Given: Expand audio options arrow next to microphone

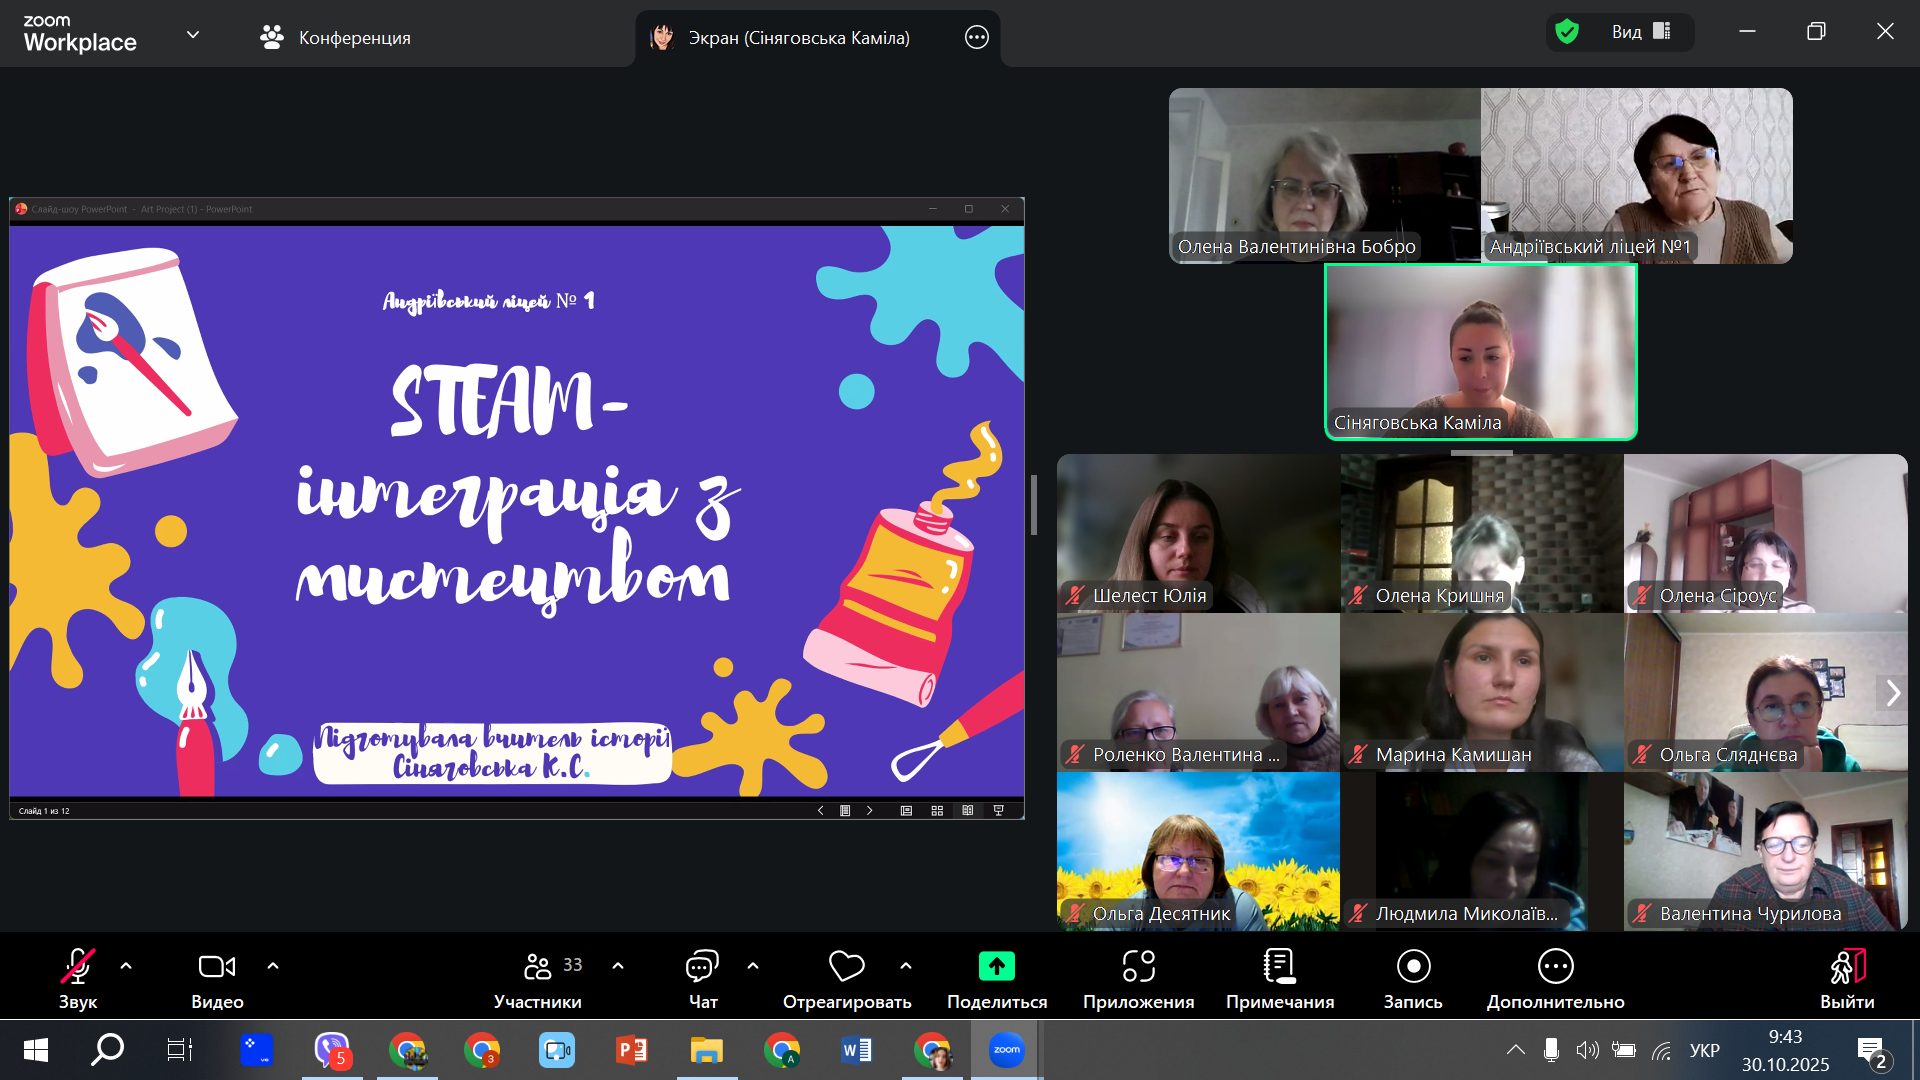Looking at the screenshot, I should (126, 966).
